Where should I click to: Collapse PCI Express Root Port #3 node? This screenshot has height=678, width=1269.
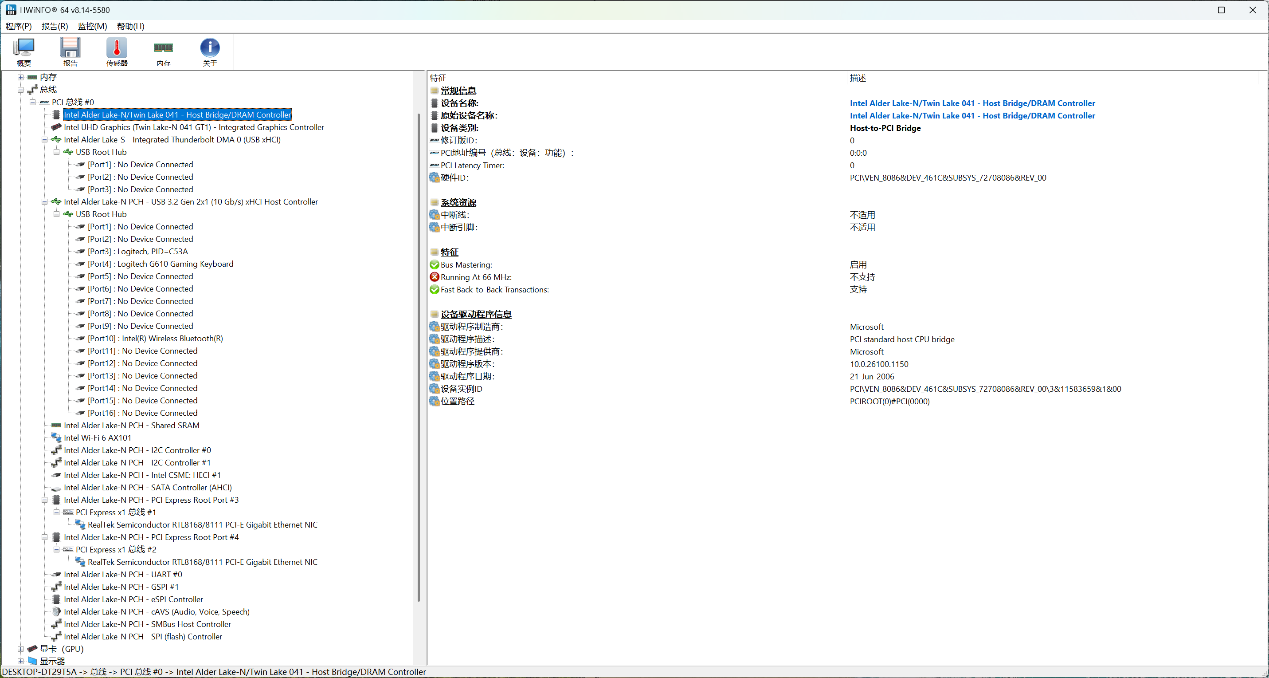tap(45, 500)
